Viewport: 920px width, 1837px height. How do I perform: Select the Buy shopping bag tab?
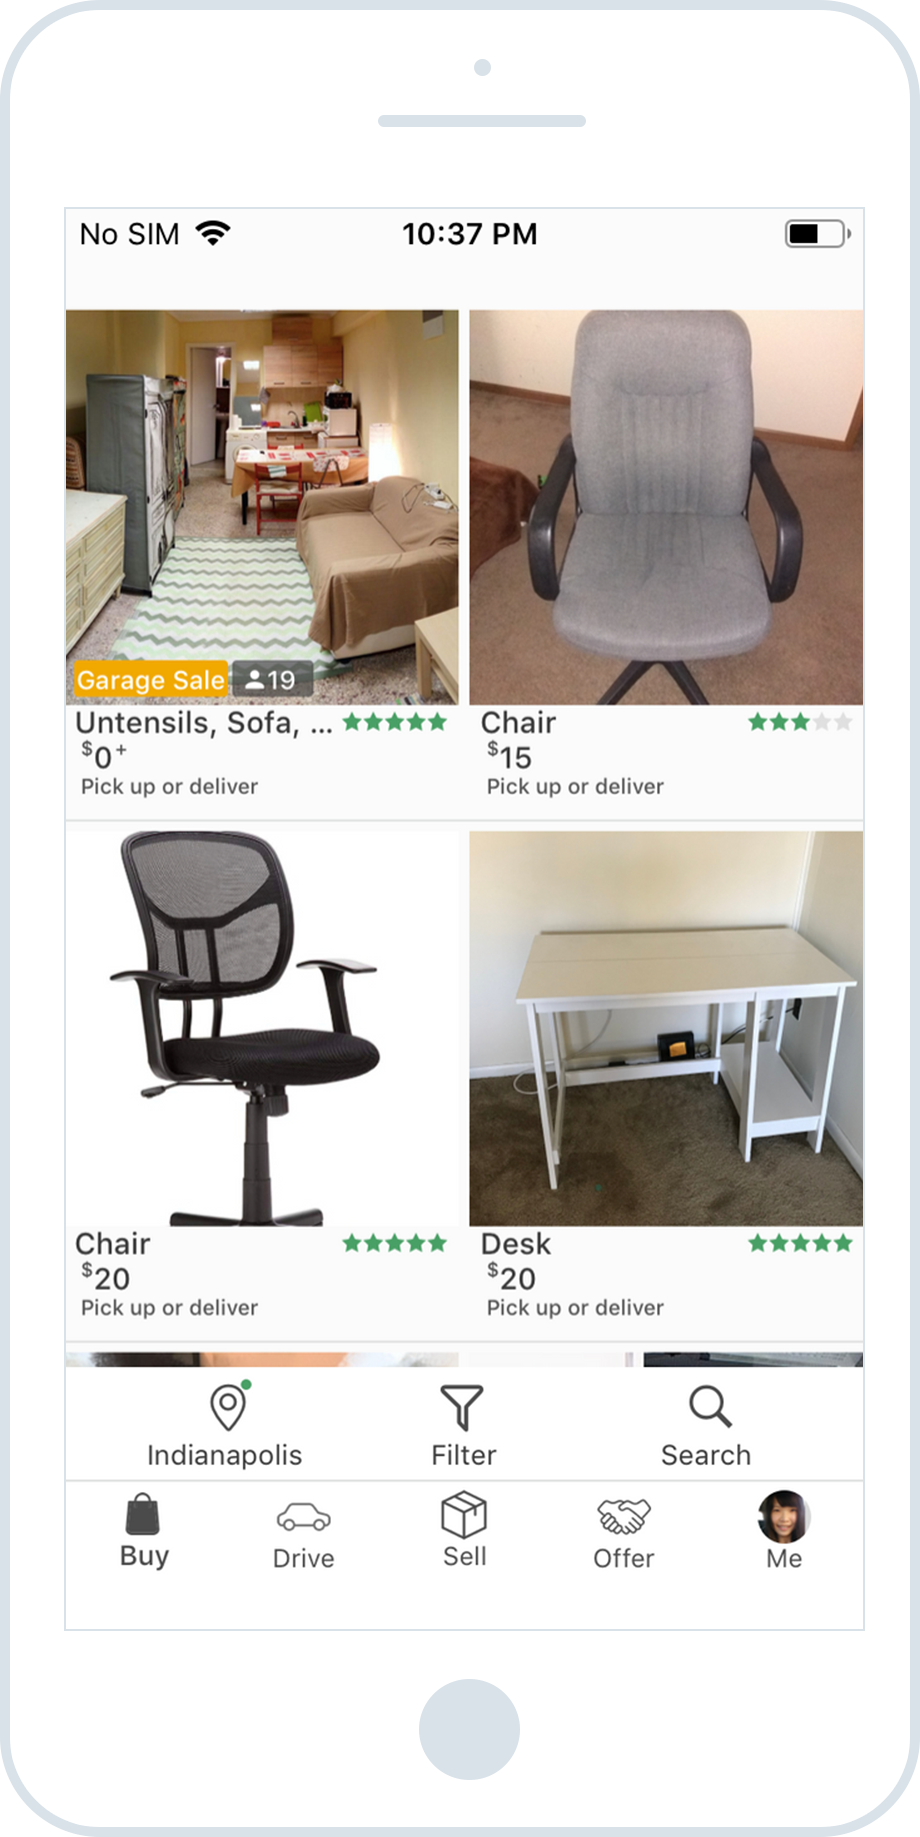click(142, 1514)
